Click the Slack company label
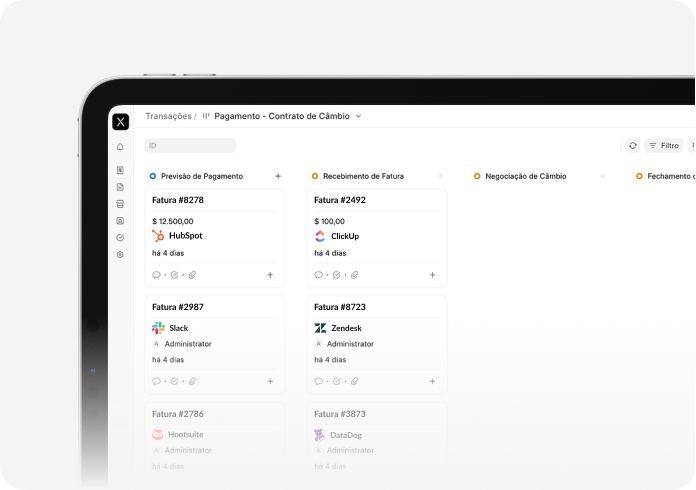696x490 pixels. (x=178, y=328)
